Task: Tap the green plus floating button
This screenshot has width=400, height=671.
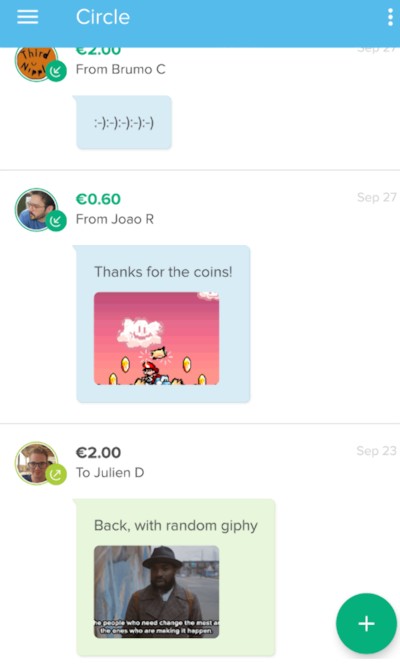Action: (366, 623)
